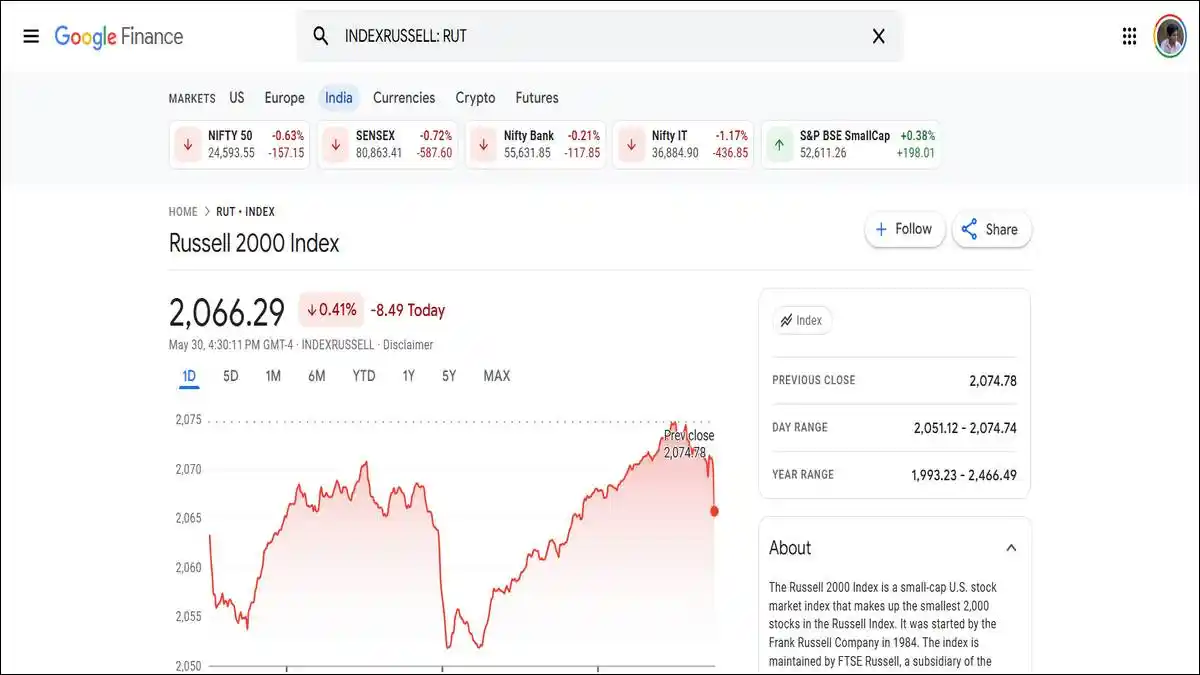Viewport: 1200px width, 675px height.
Task: Click the Share icon for Russell 2000
Action: [x=968, y=229]
